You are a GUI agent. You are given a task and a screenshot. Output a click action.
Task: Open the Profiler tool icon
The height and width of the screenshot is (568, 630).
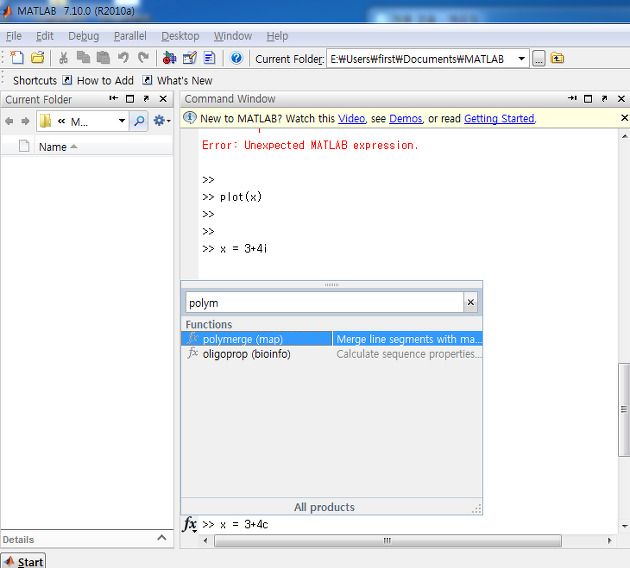[209, 58]
